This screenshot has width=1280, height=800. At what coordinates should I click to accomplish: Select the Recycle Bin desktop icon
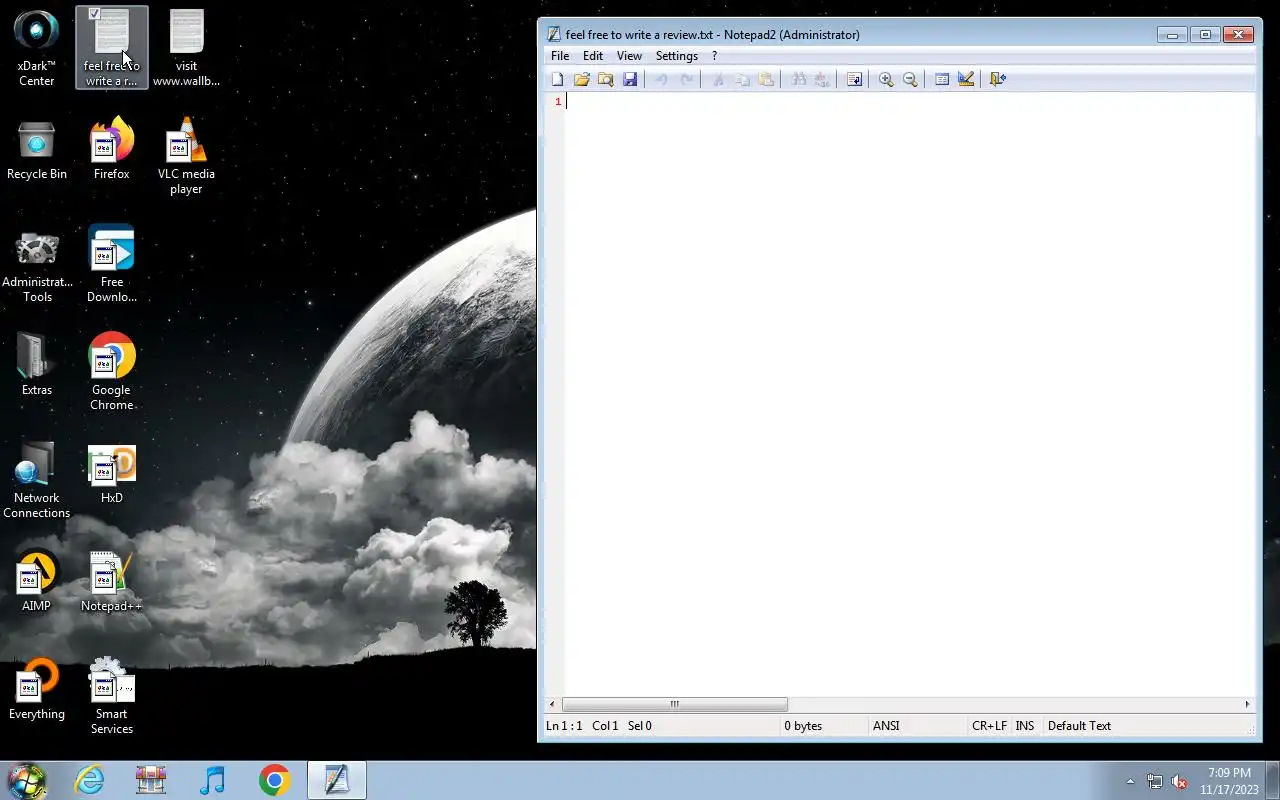pyautogui.click(x=37, y=152)
